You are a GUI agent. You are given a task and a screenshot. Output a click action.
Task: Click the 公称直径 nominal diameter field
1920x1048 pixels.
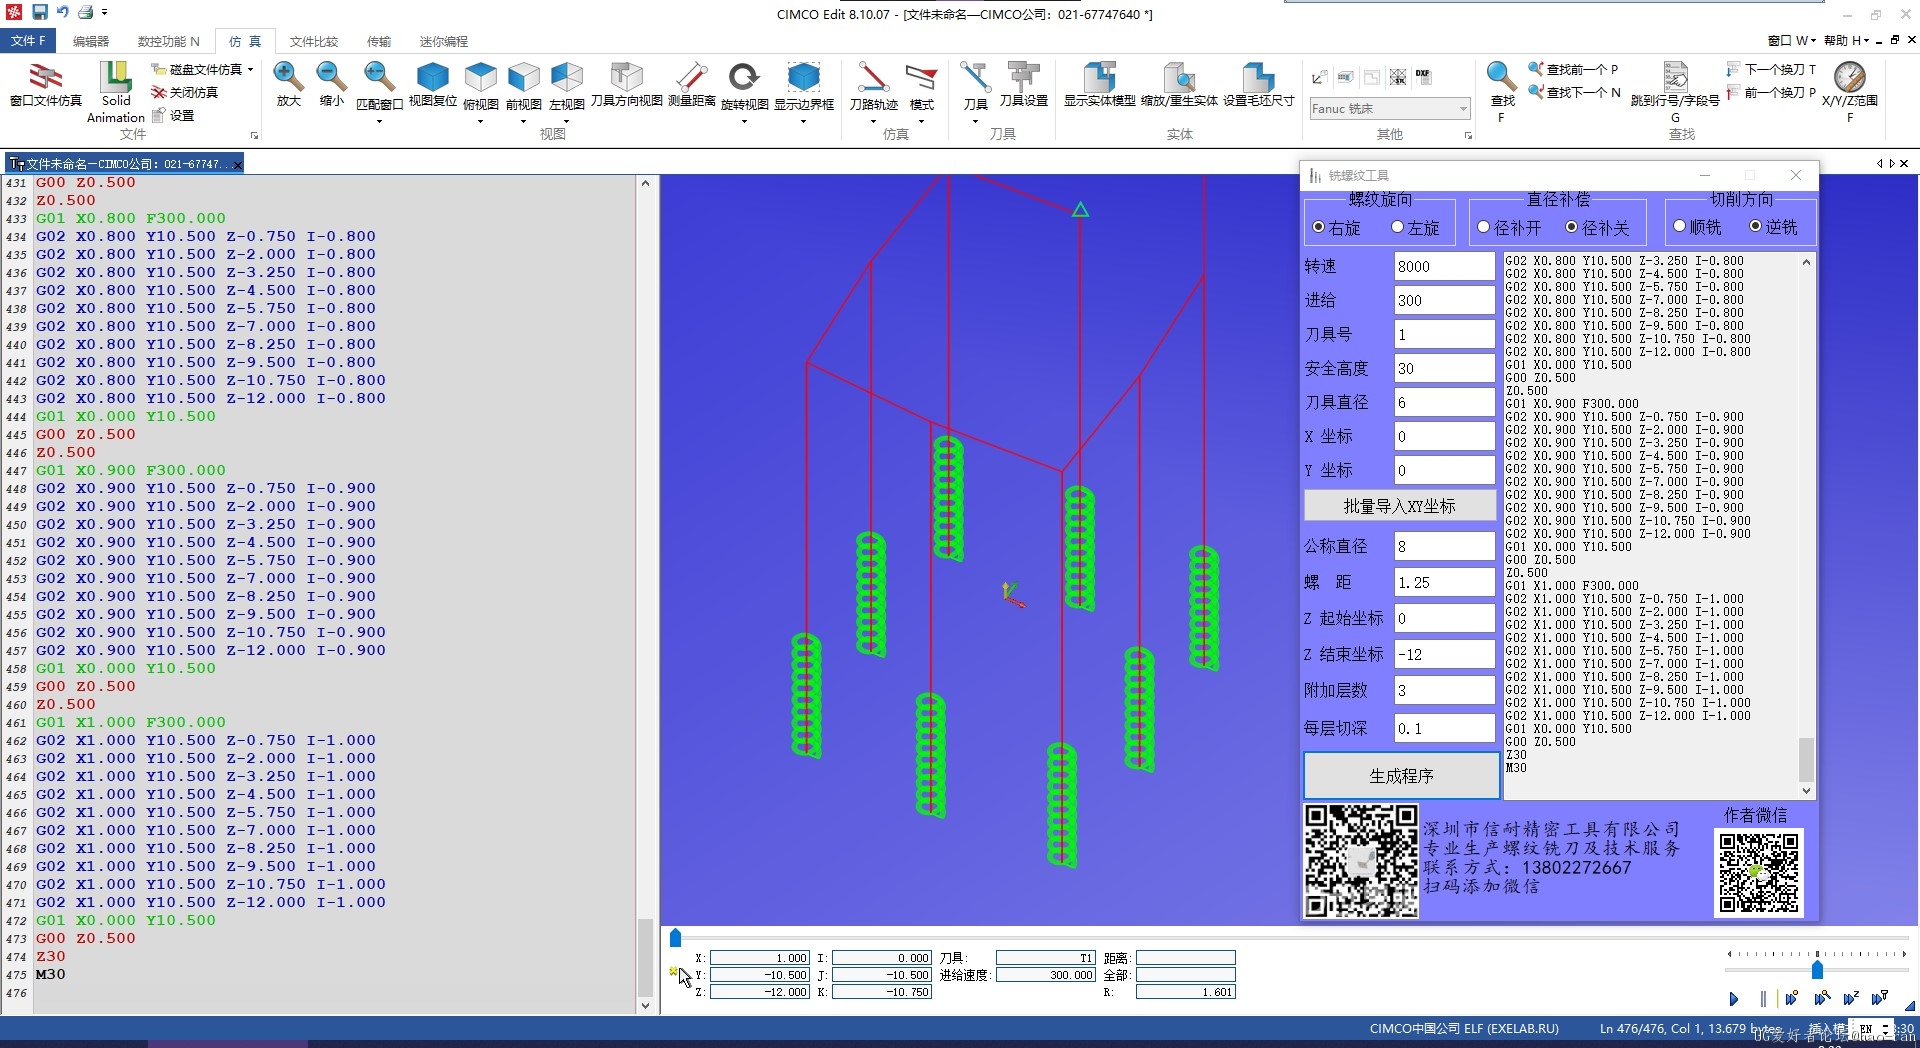1444,546
